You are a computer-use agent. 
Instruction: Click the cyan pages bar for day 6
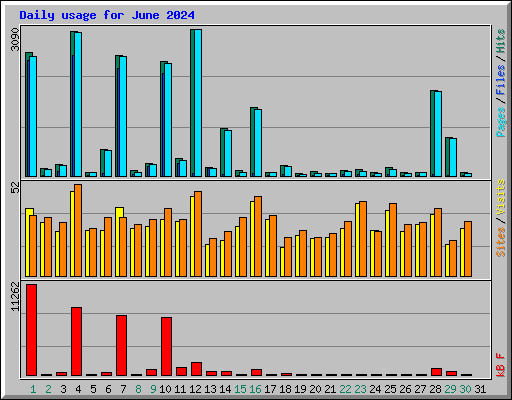(108, 163)
